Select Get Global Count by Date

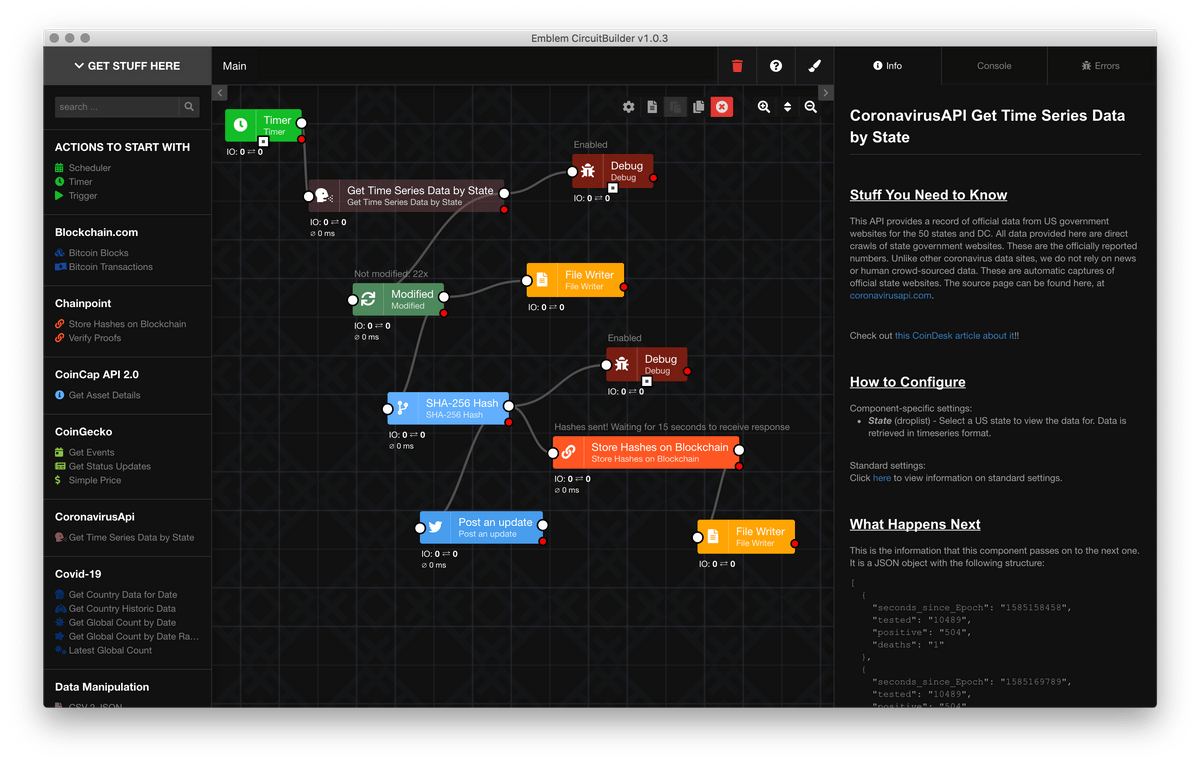coord(122,622)
